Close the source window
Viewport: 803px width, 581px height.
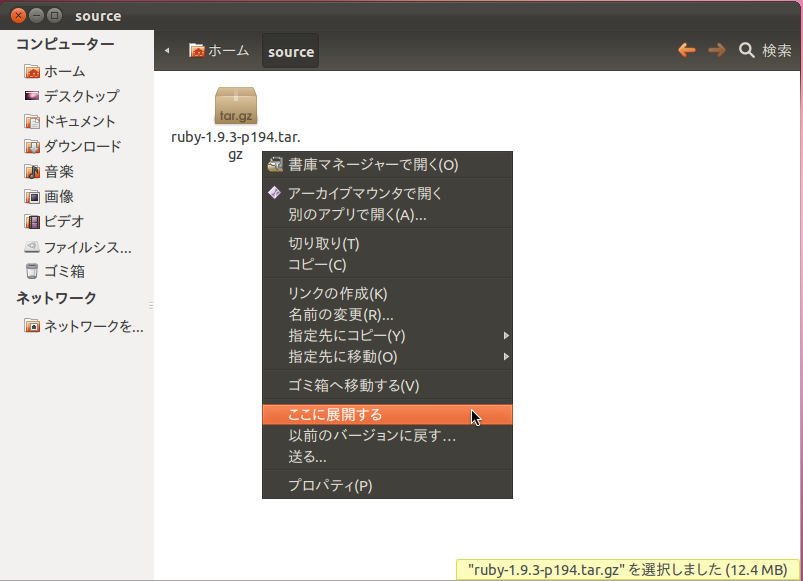pyautogui.click(x=18, y=15)
